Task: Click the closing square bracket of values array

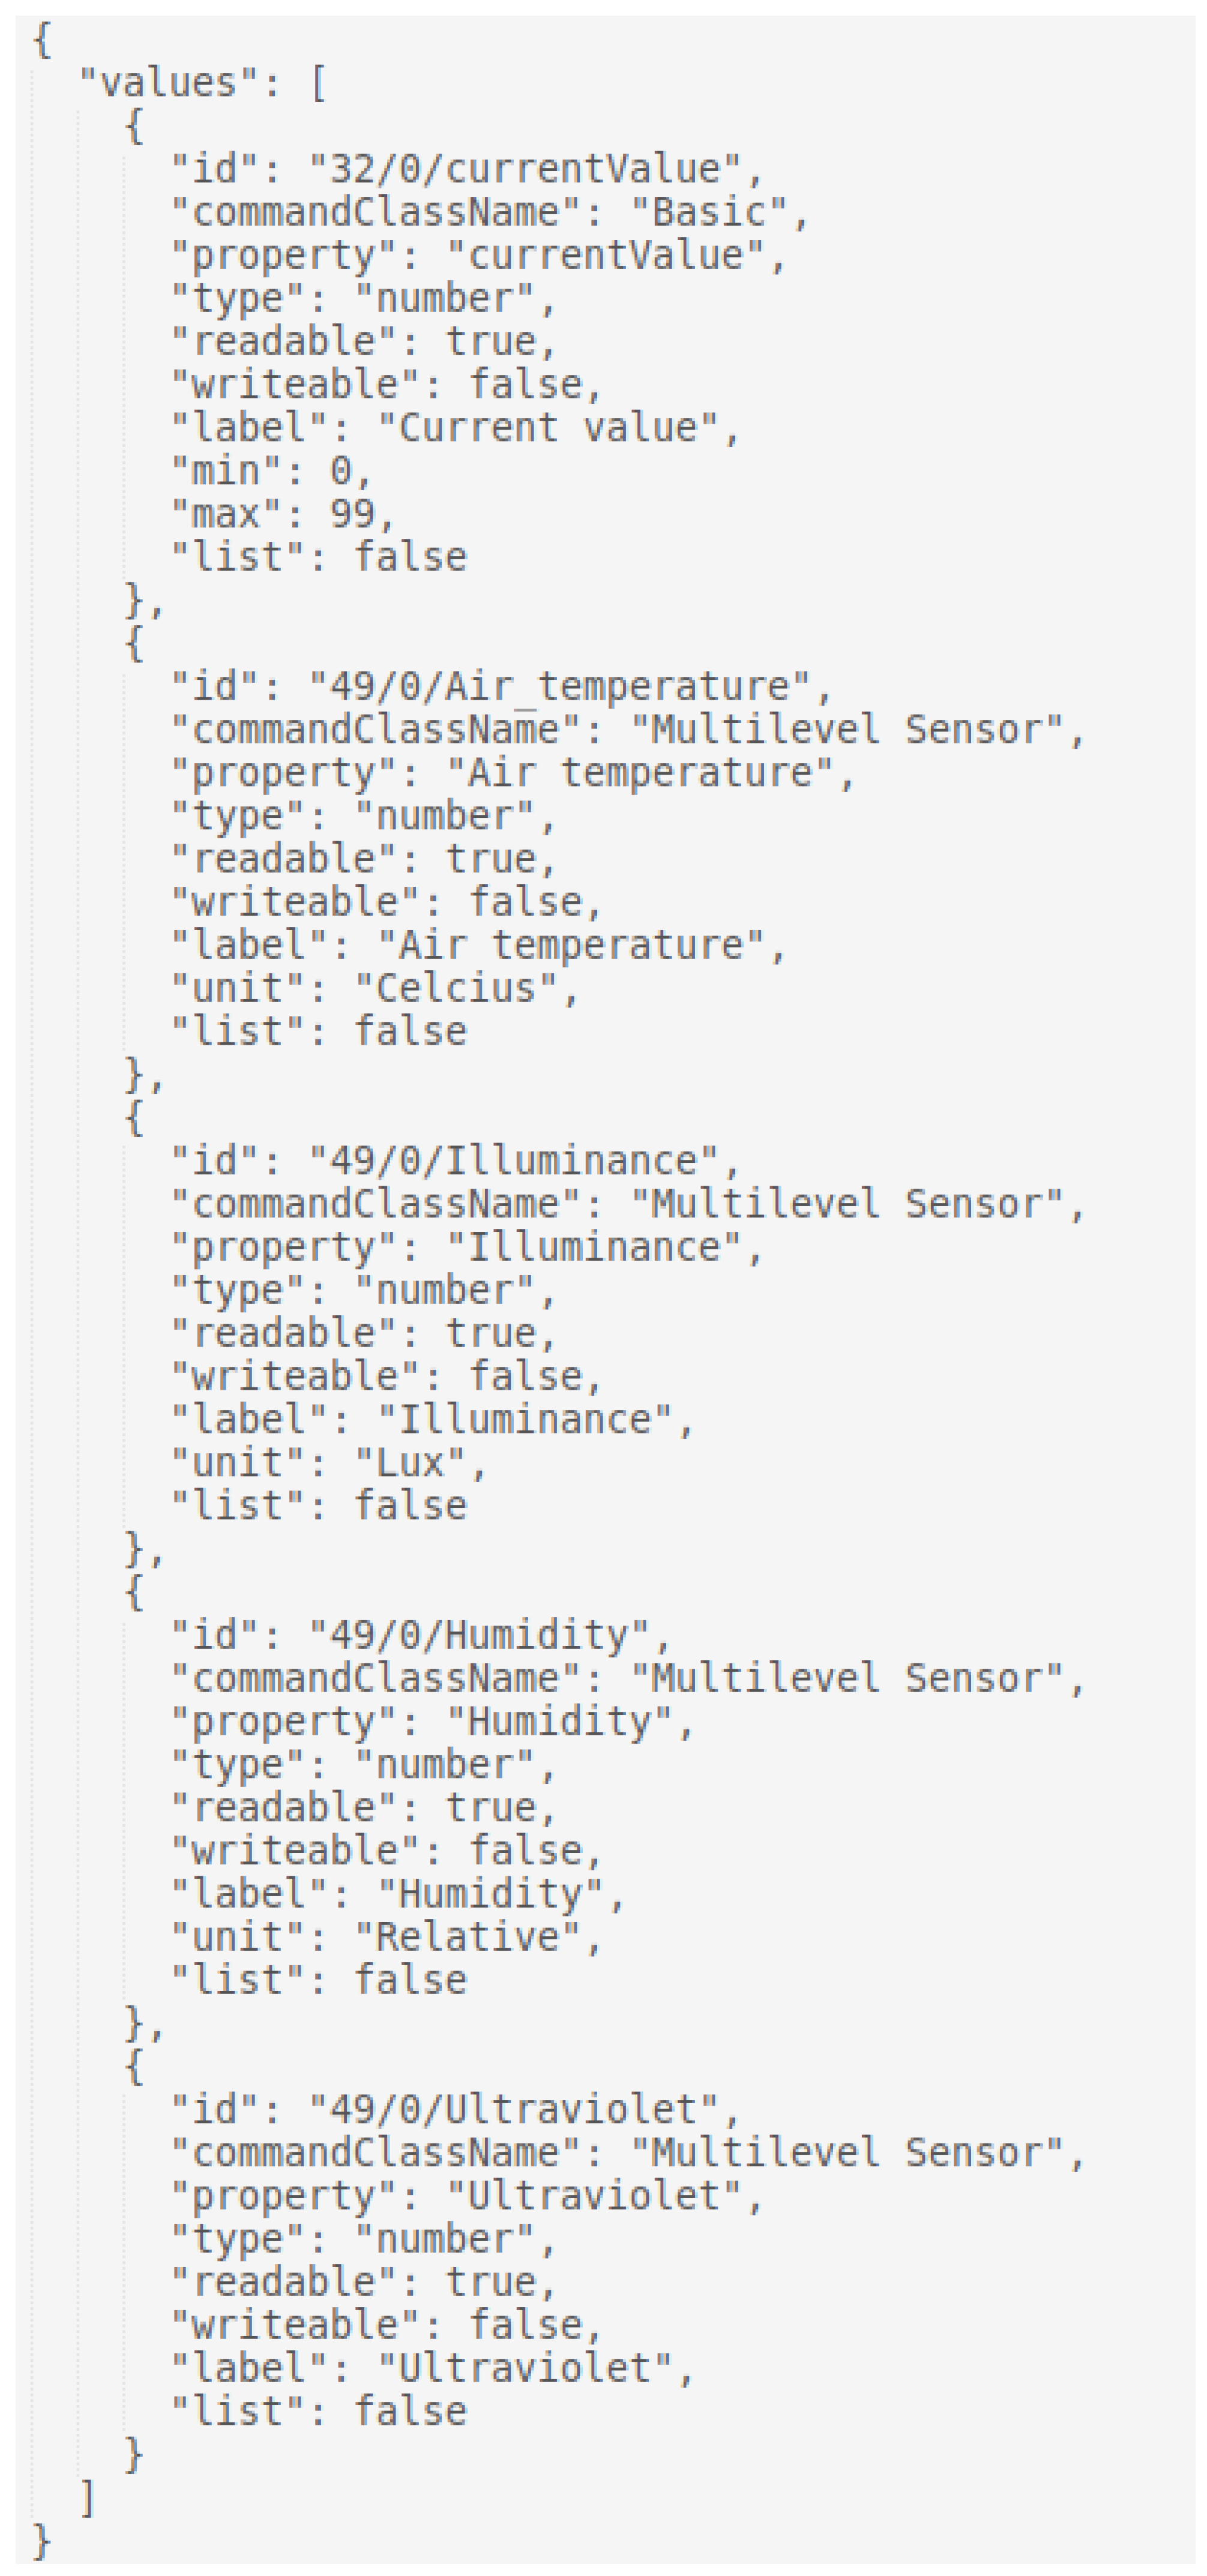Action: tap(88, 2498)
